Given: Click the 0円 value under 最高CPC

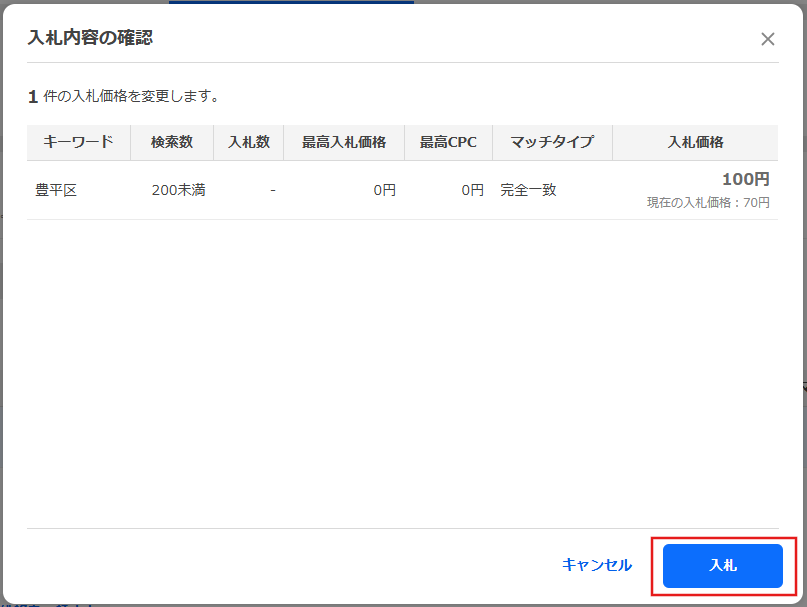Looking at the screenshot, I should tap(472, 190).
